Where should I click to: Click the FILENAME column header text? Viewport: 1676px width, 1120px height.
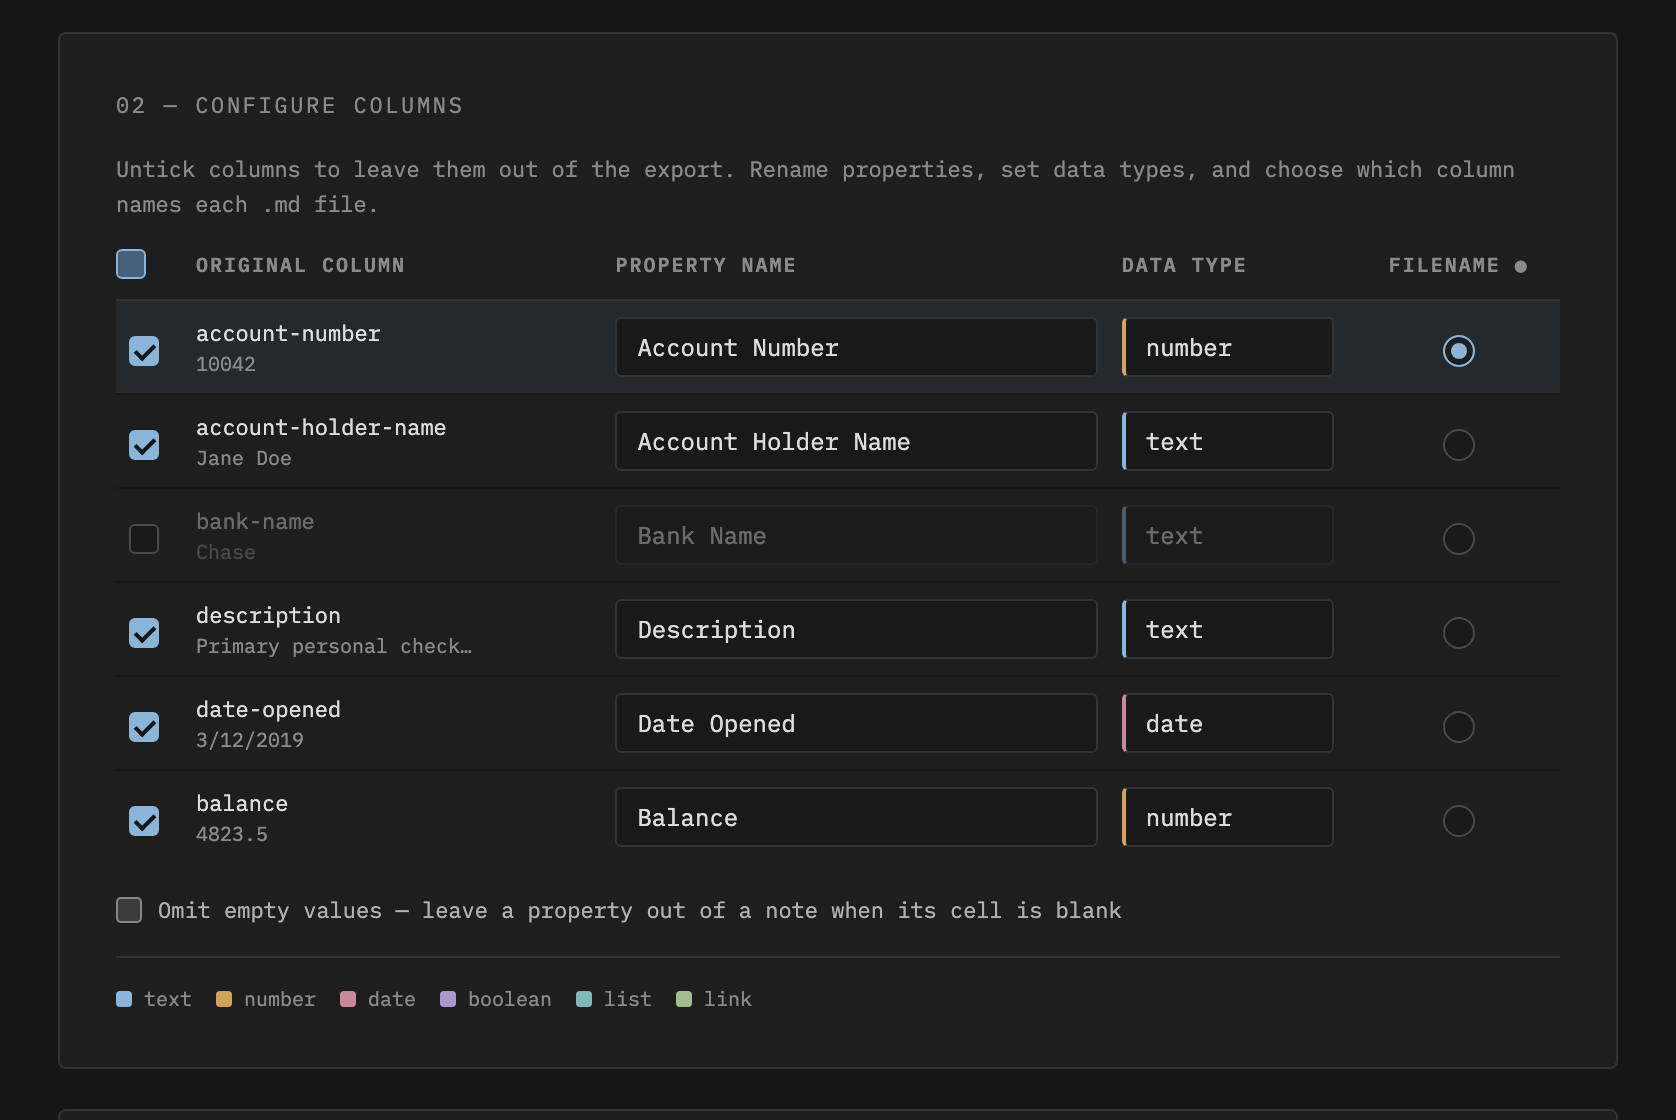coord(1444,265)
